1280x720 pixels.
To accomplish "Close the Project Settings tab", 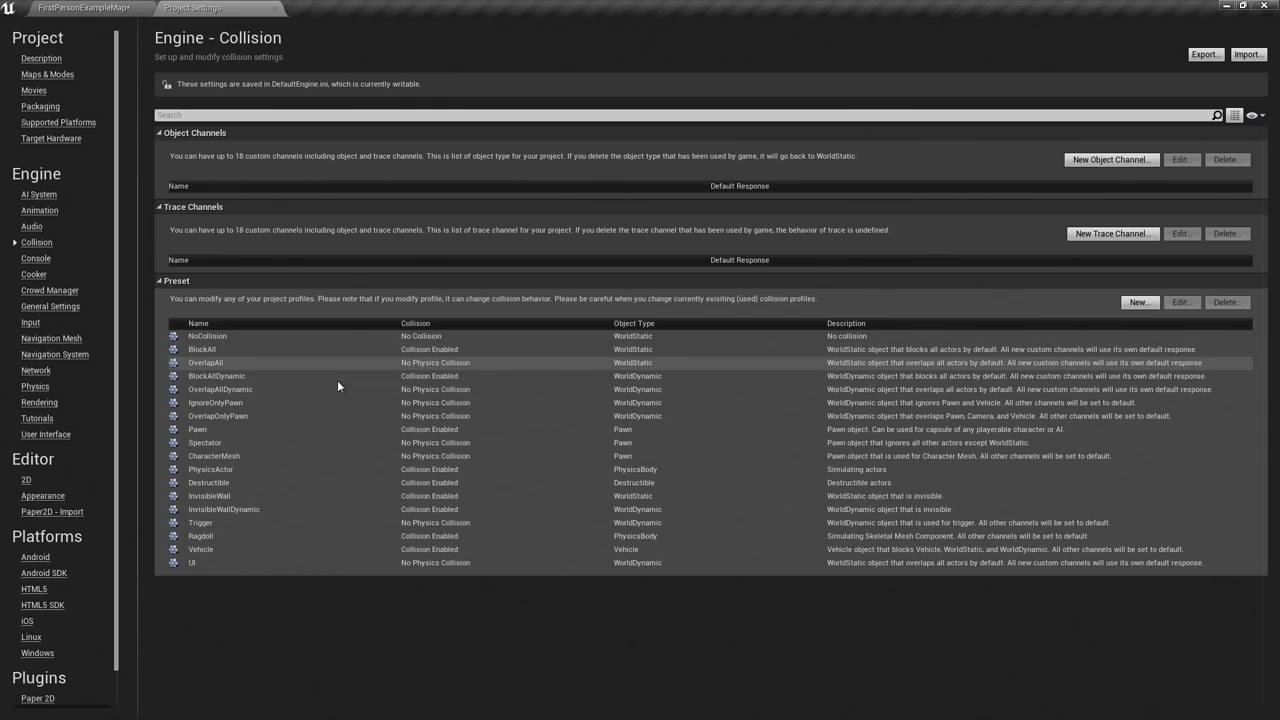I will [274, 8].
